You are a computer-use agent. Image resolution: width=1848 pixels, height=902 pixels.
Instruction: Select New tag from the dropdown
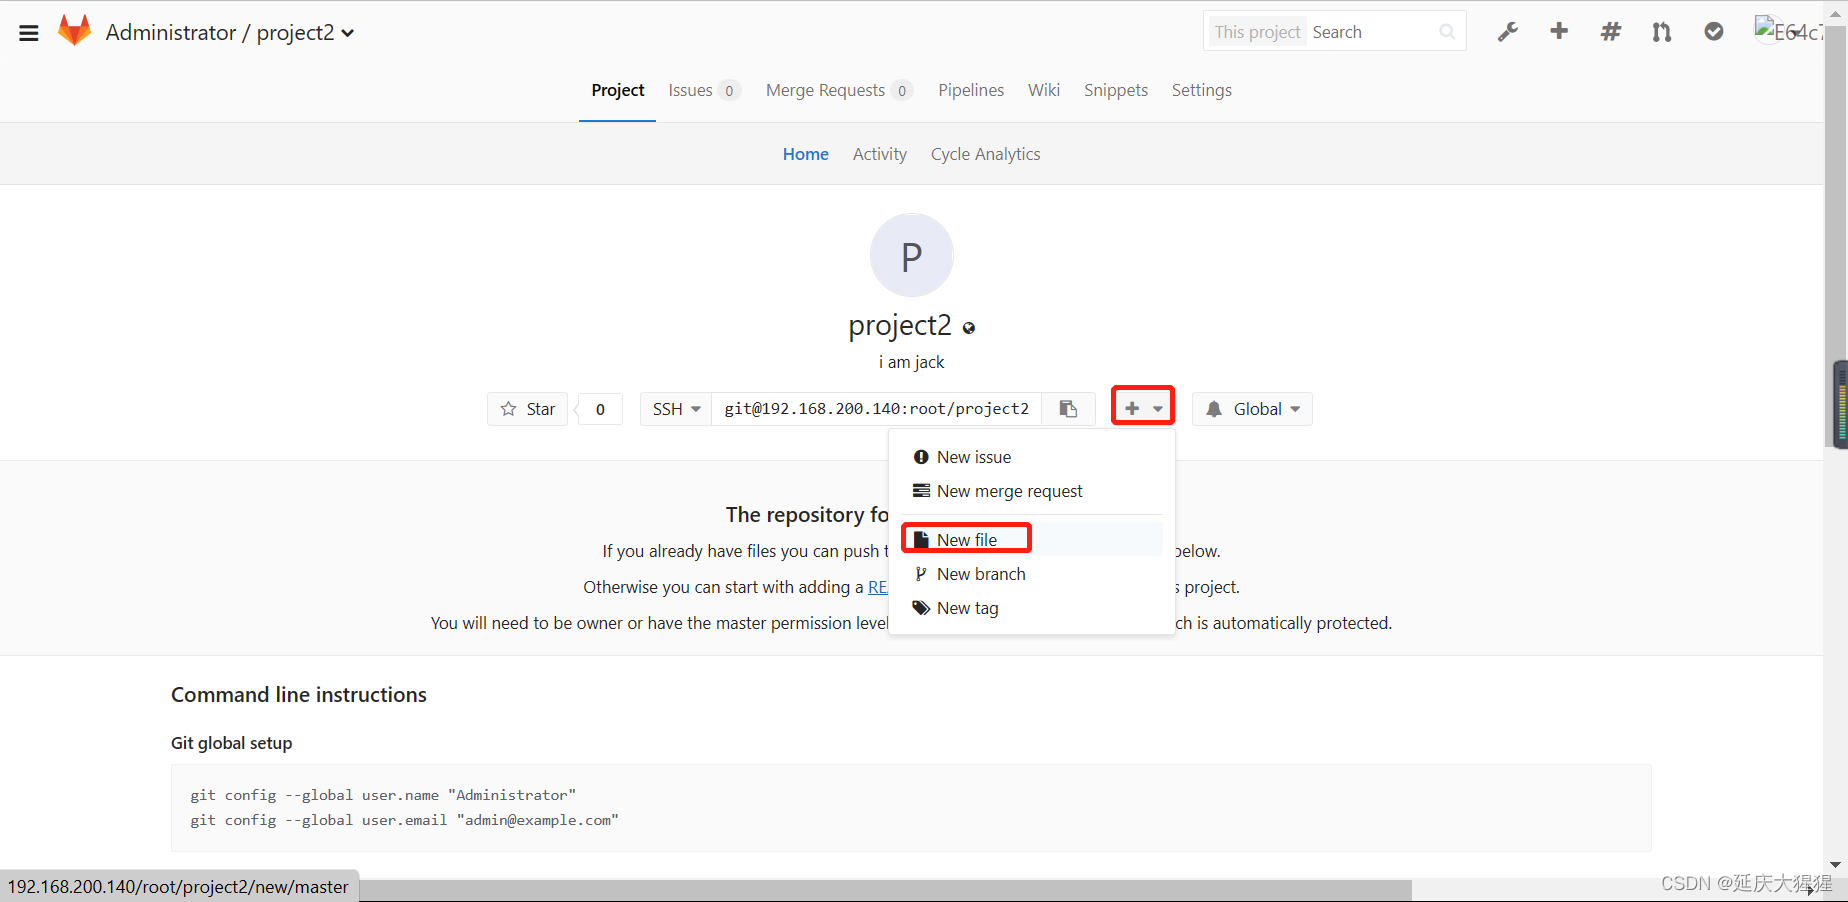click(1031, 608)
